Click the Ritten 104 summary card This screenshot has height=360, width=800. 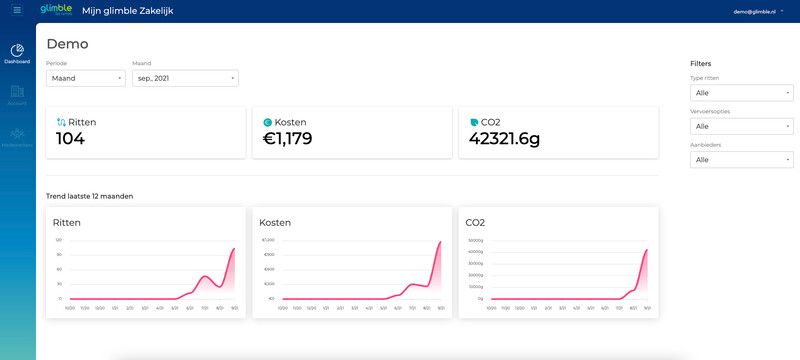tap(145, 133)
